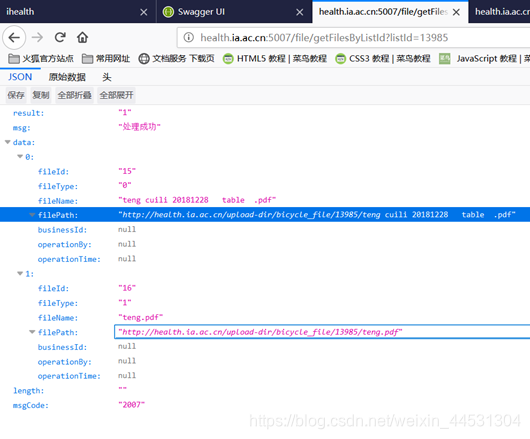
Task: Open the 火狐官方站点 bookmark folder
Action: [41, 59]
